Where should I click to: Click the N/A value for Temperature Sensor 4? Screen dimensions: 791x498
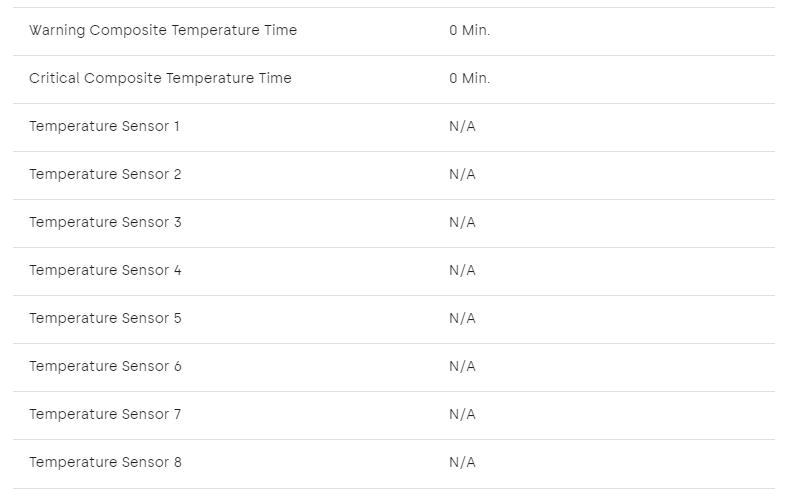(x=462, y=270)
